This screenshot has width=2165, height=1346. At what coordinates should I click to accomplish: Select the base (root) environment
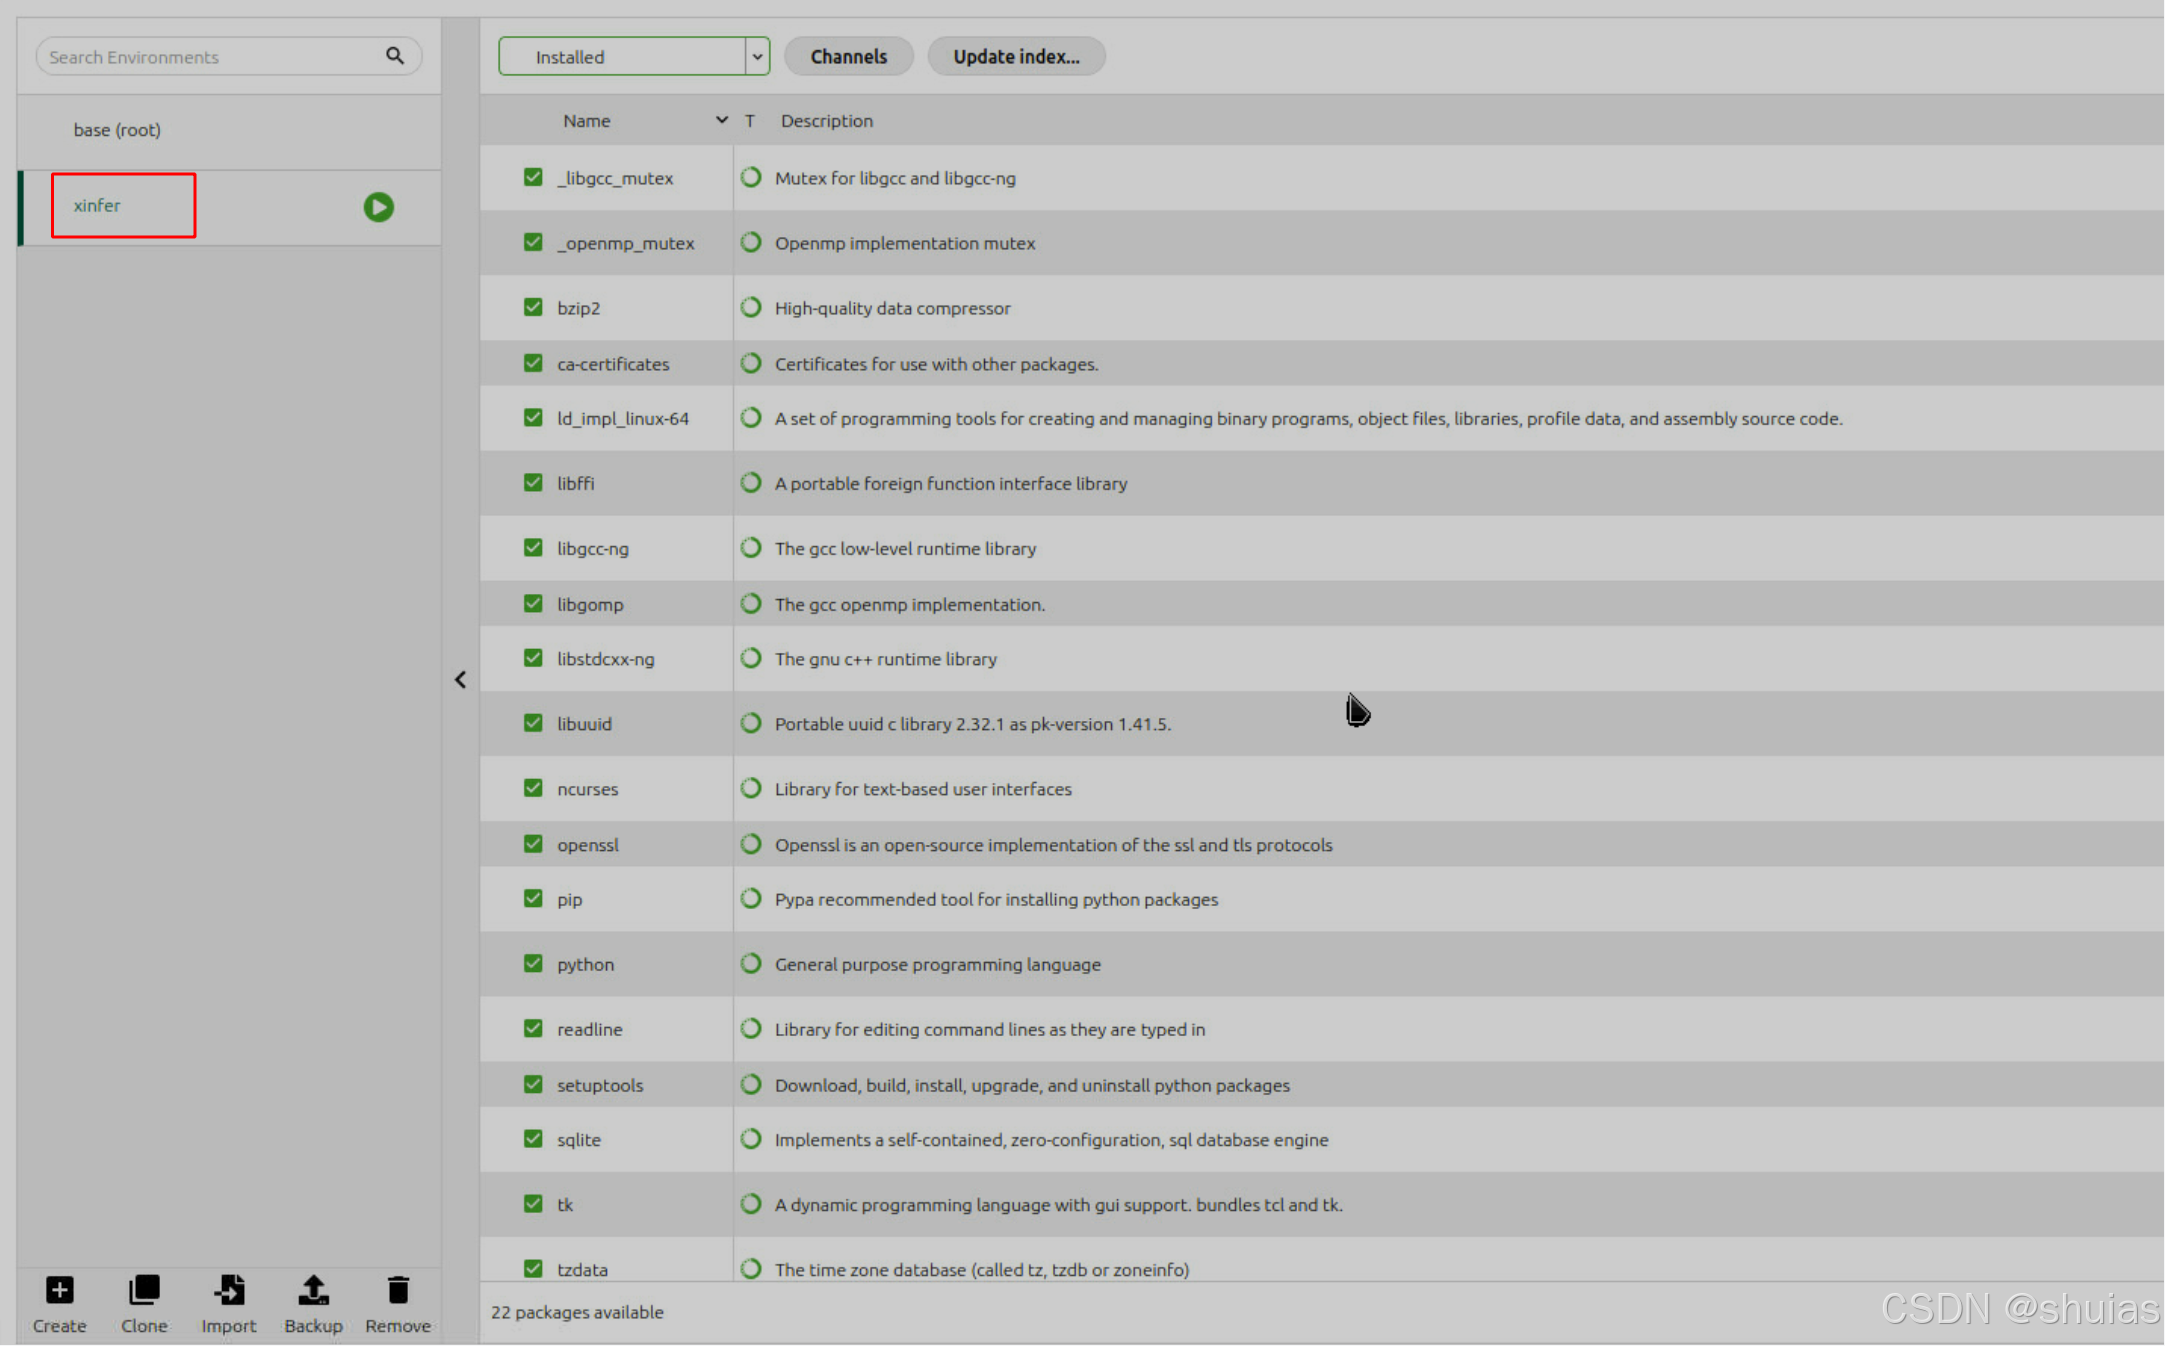[x=117, y=130]
